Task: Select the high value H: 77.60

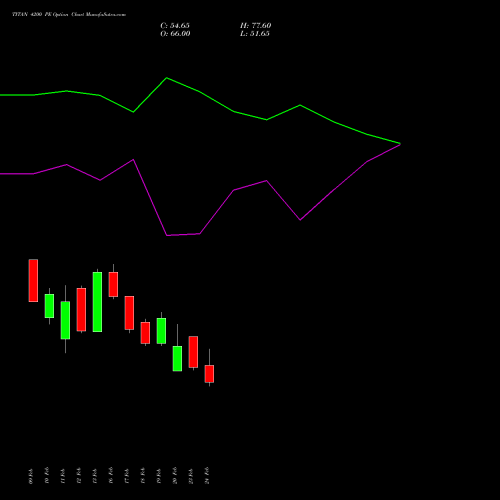Action: [x=256, y=26]
